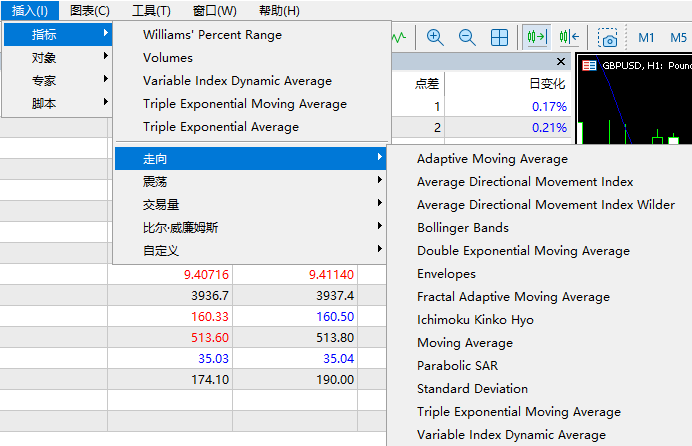This screenshot has height=446, width=692.
Task: Click the 160.33 price cell
Action: [x=210, y=316]
